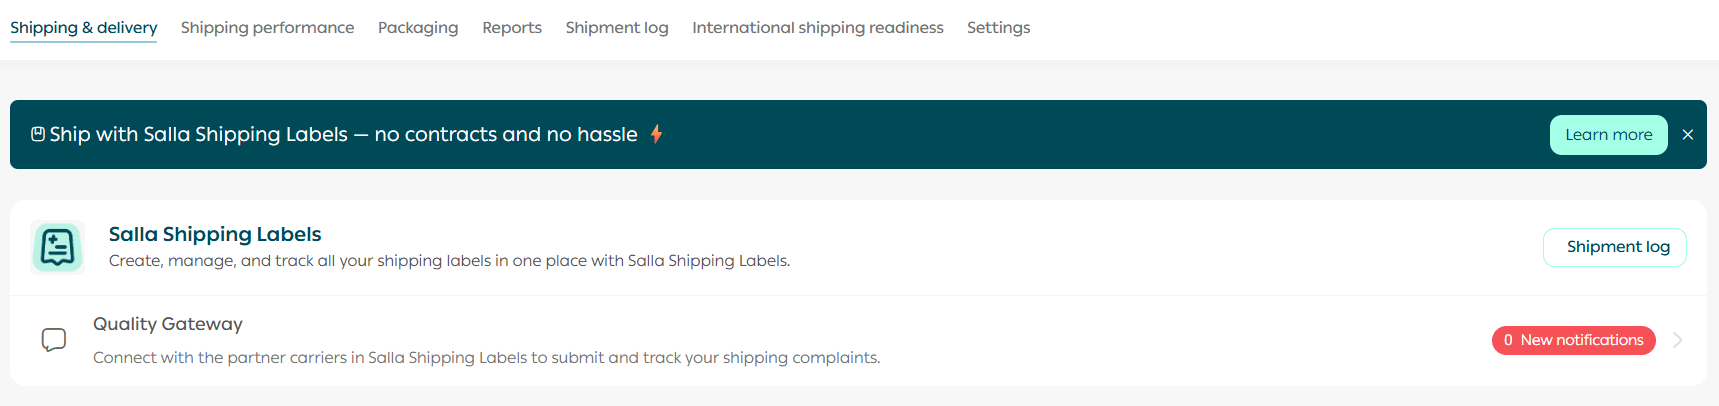This screenshot has height=406, width=1719.
Task: Go to the Reports tab
Action: click(x=512, y=28)
